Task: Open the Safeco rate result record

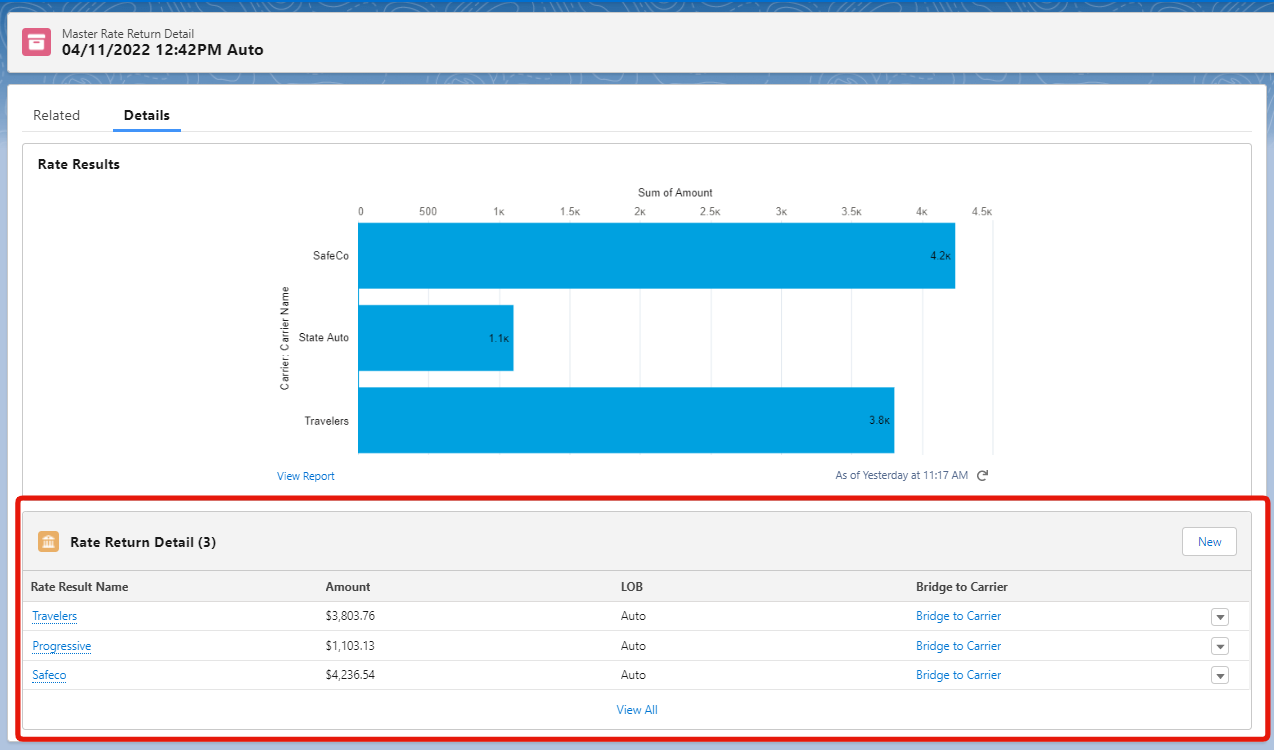Action: pos(49,675)
